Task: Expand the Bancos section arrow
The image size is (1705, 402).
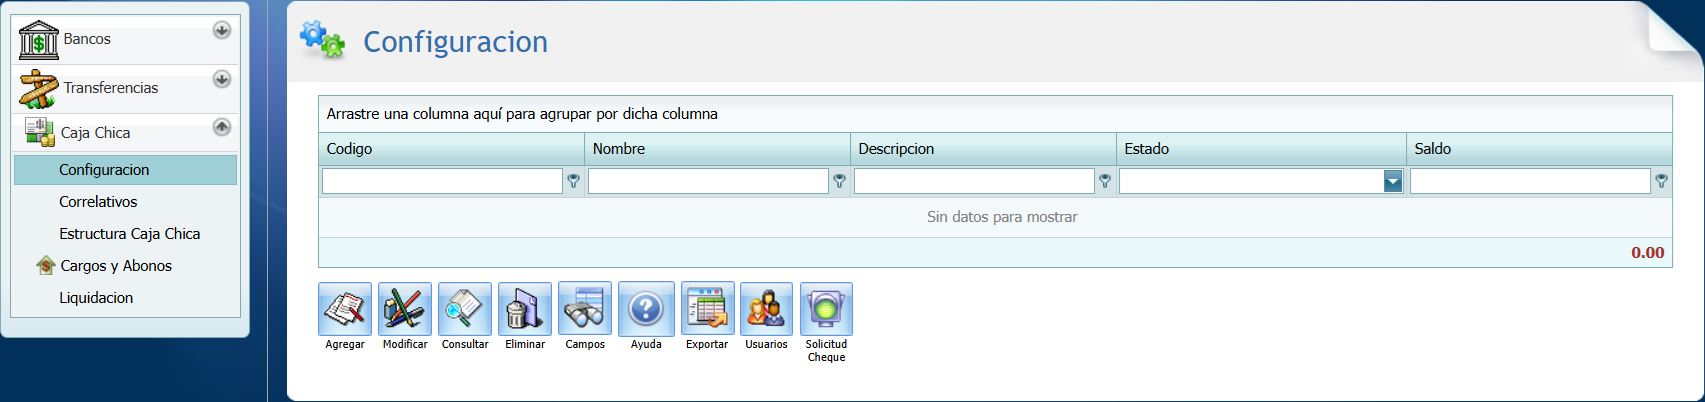Action: [222, 30]
